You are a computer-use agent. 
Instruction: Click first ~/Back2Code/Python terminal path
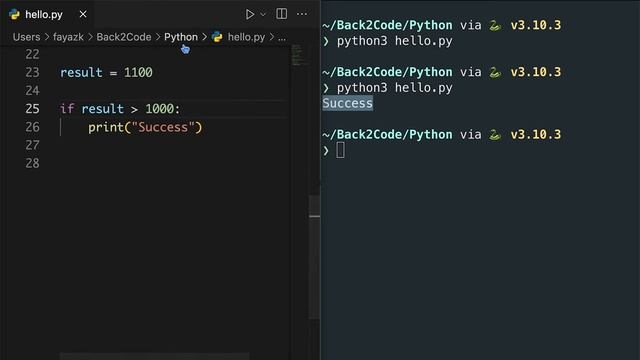(387, 25)
